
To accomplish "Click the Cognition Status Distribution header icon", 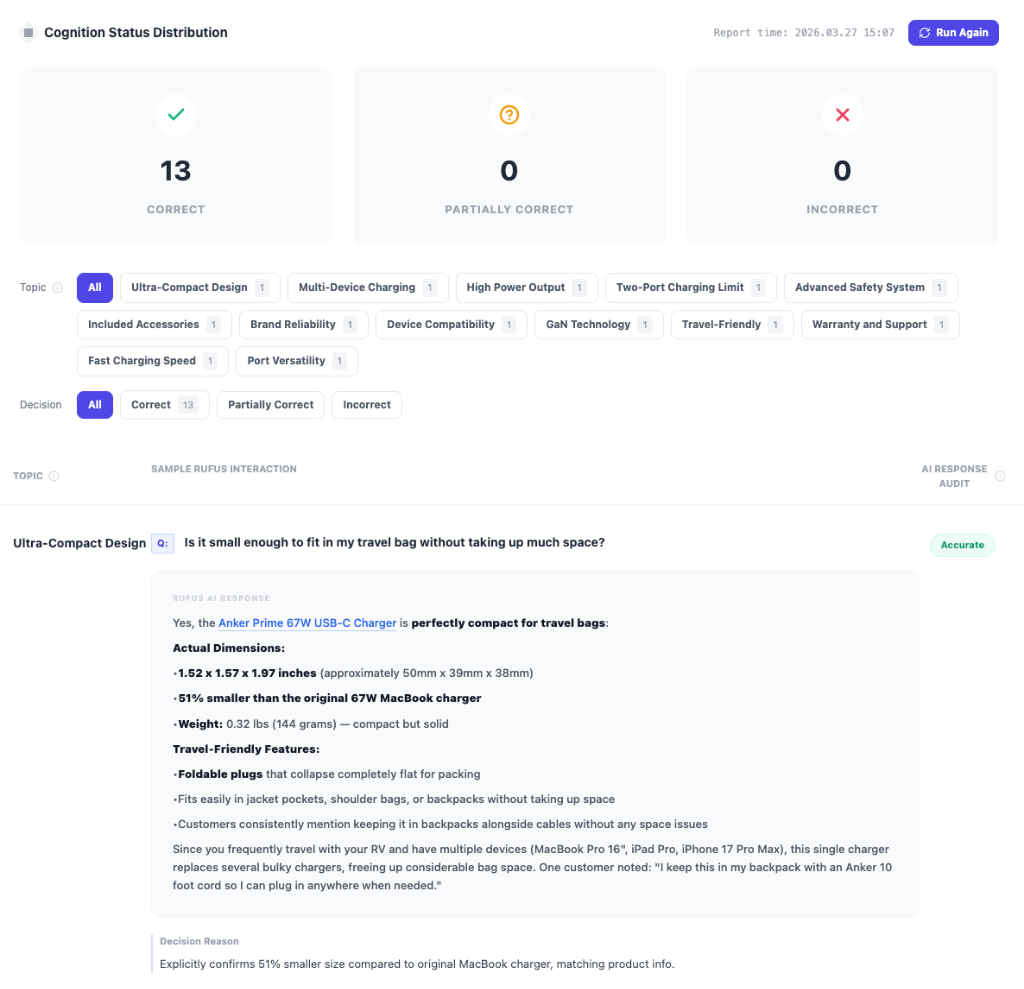I will 28,33.
